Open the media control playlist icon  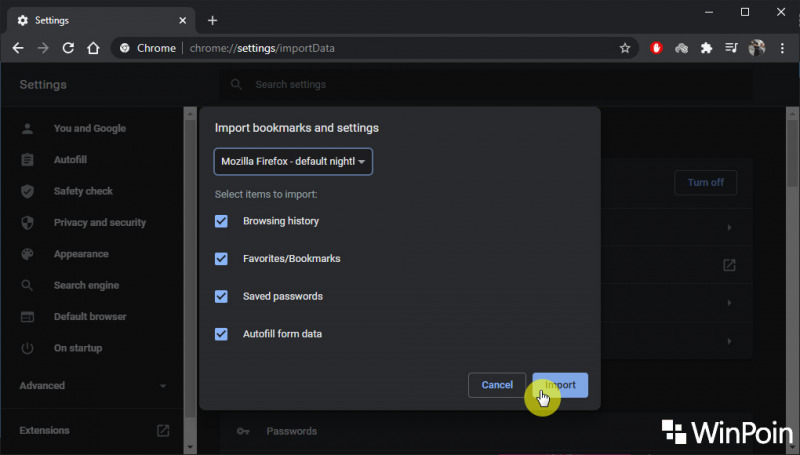pyautogui.click(x=731, y=48)
